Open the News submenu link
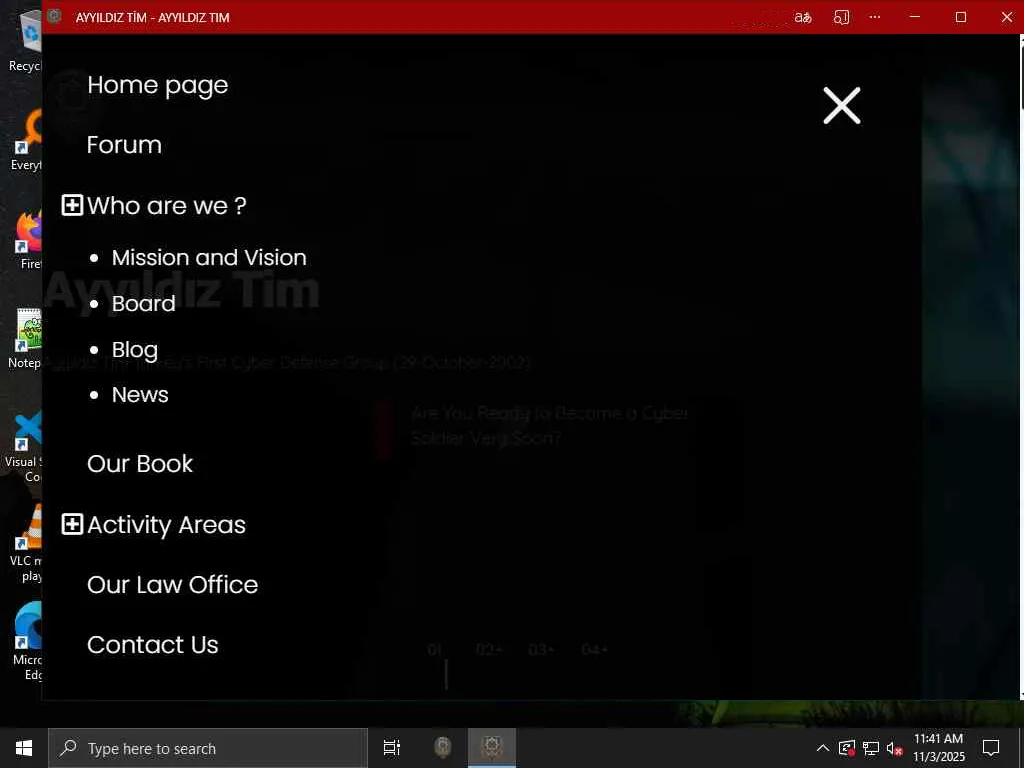Viewport: 1024px width, 768px height. [140, 394]
